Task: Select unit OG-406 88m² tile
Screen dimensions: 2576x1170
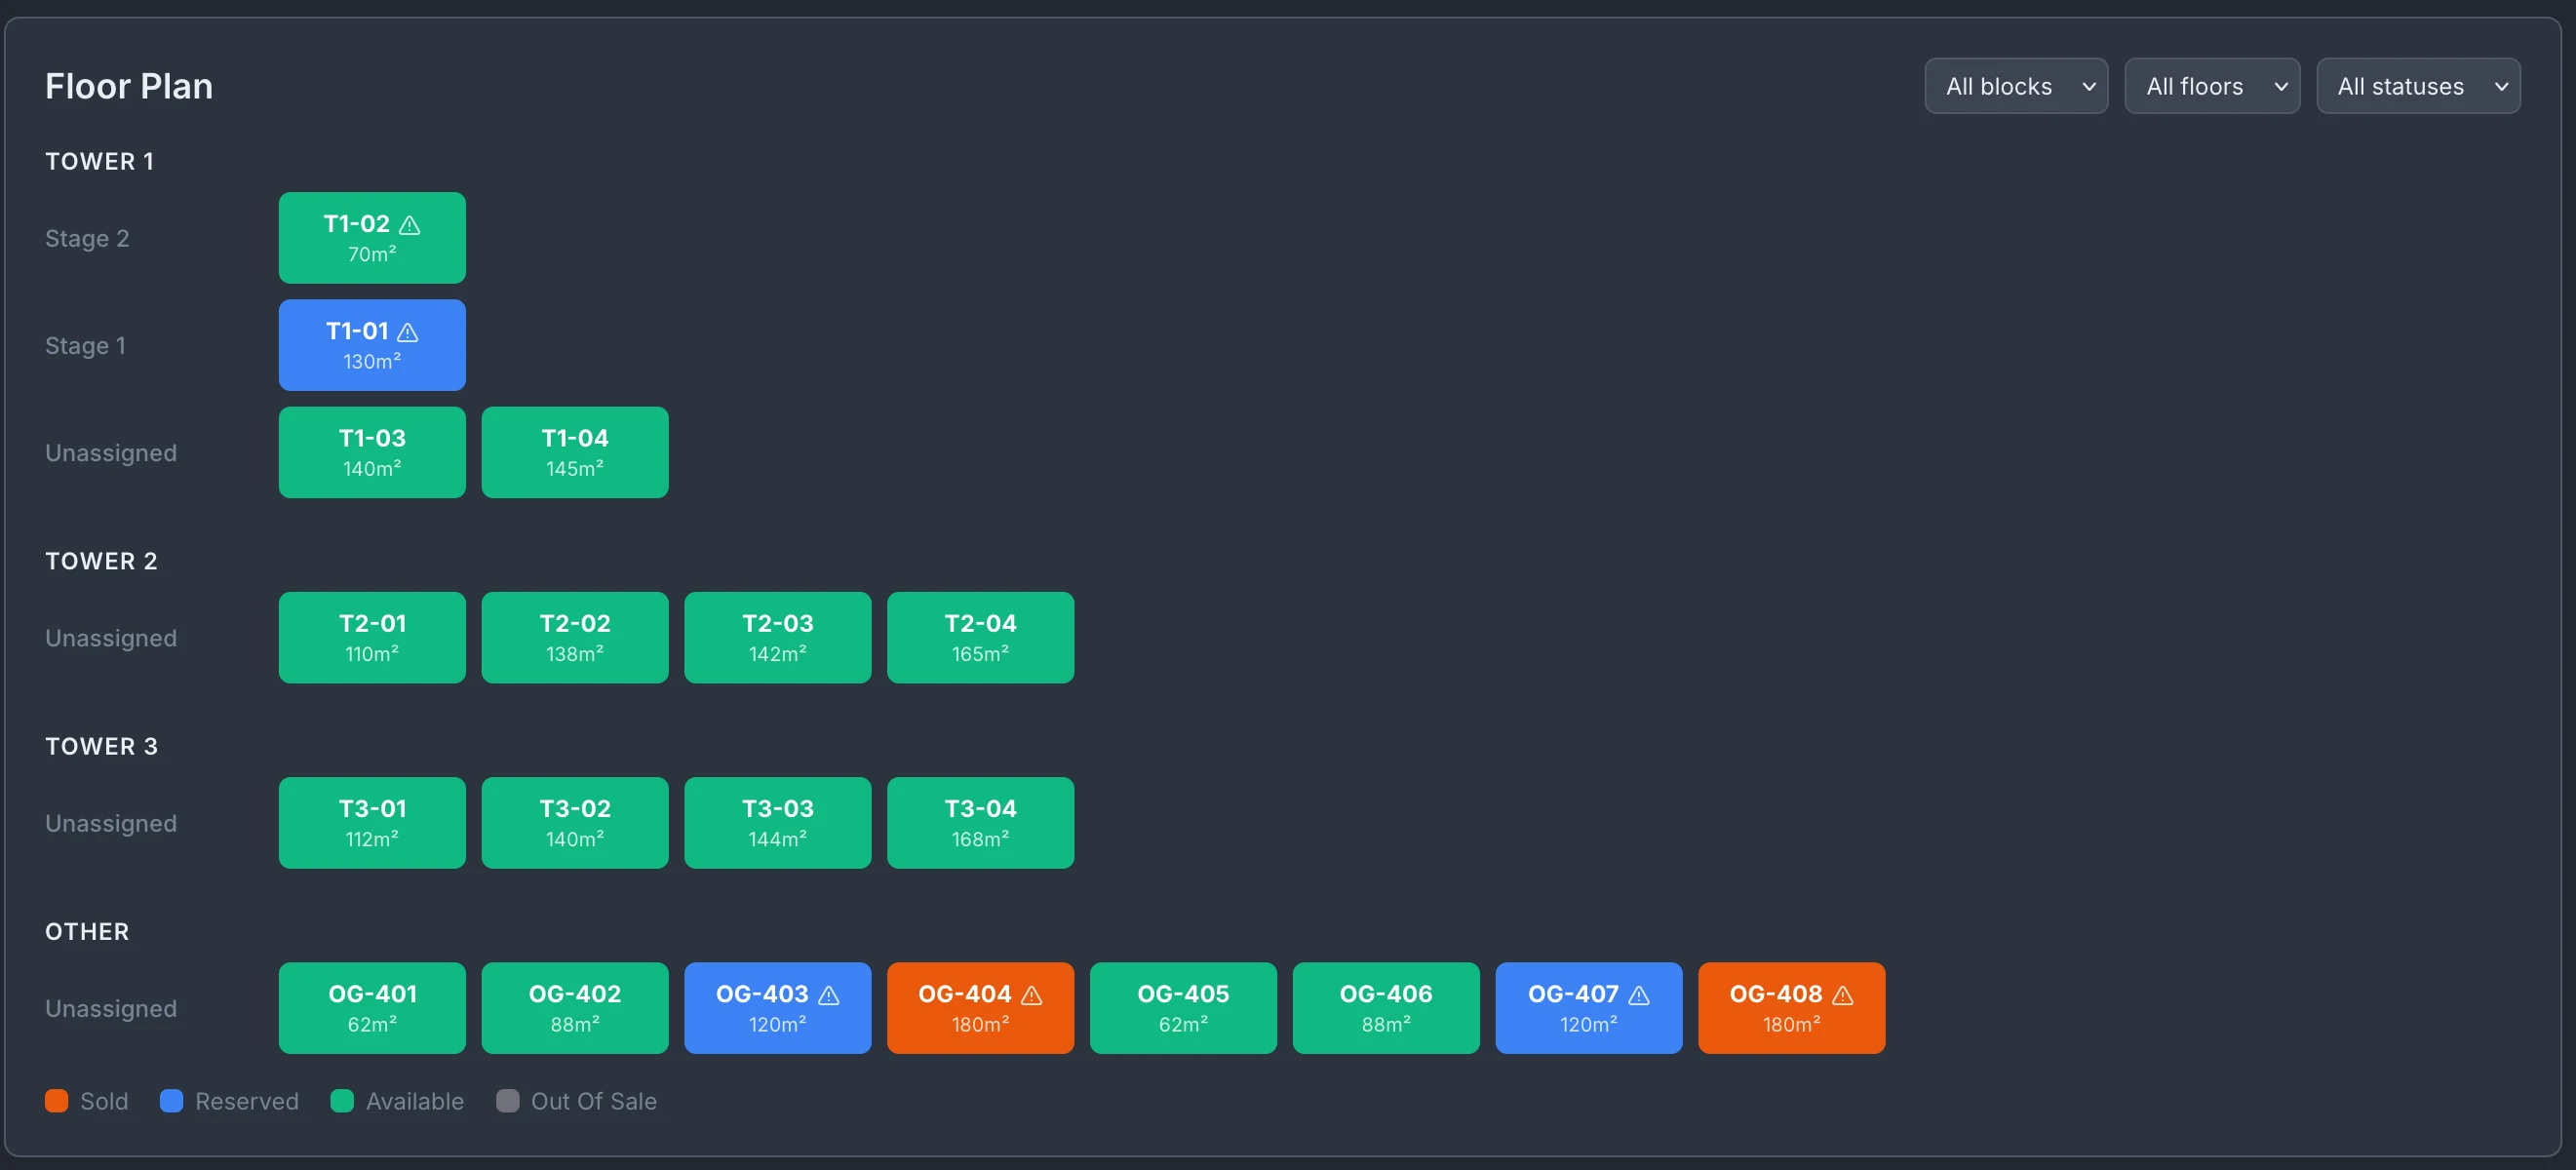Action: click(x=1386, y=1008)
